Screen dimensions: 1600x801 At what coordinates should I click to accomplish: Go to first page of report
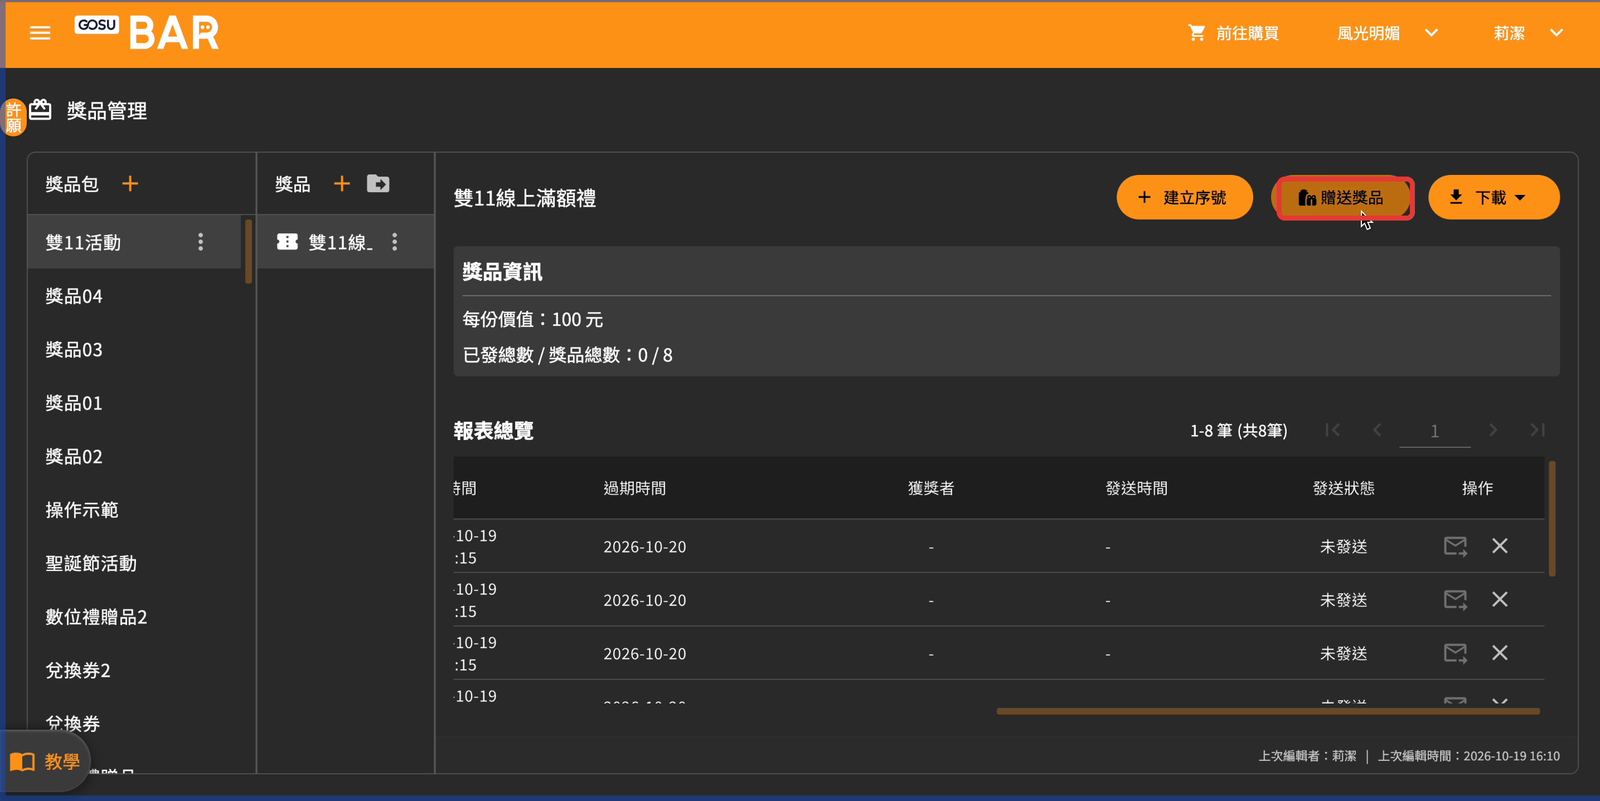coord(1332,430)
